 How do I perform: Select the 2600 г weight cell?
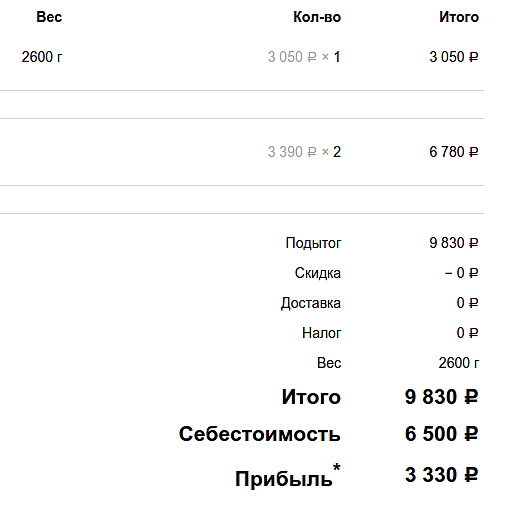(x=42, y=57)
